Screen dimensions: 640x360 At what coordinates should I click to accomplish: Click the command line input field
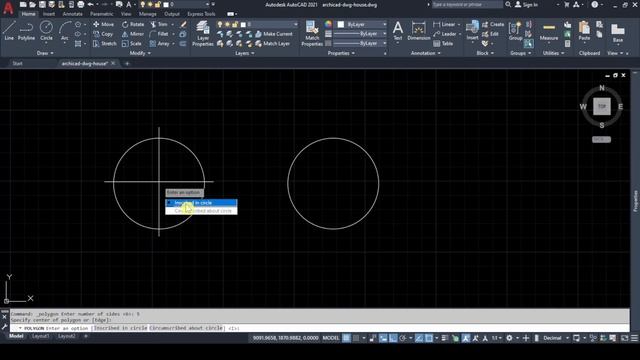[x=320, y=328]
